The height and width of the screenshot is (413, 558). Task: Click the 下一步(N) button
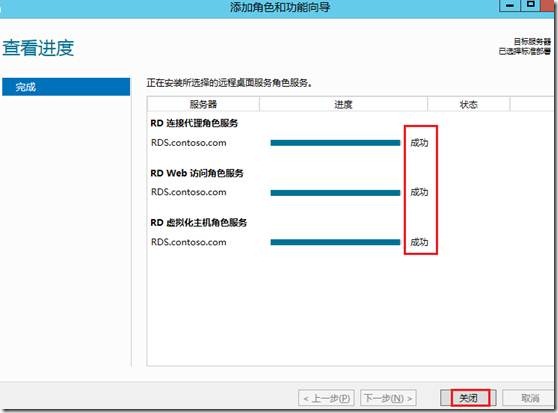(388, 398)
